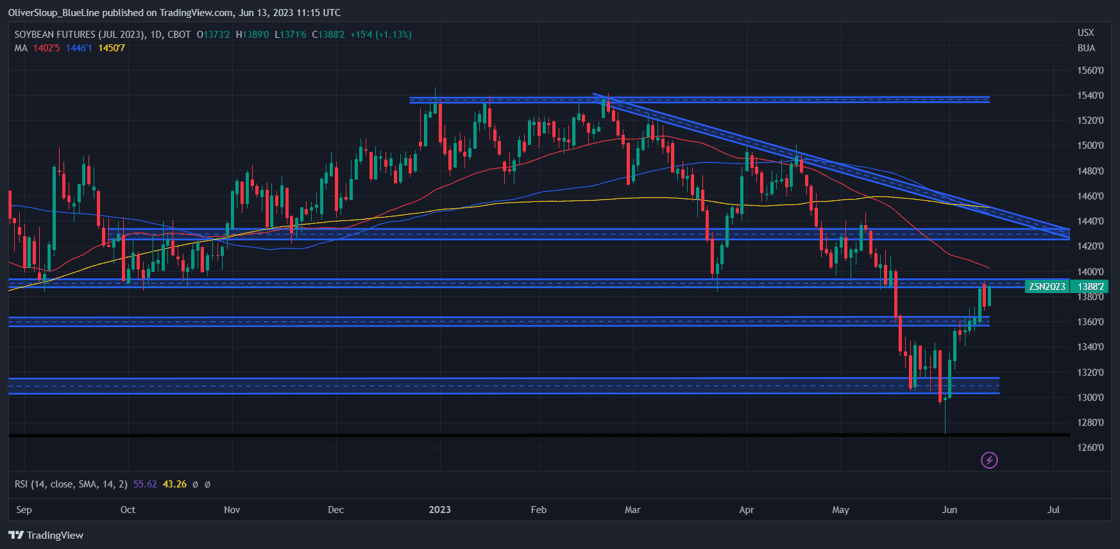Click the blue MA value 1446'1
Viewport: 1120px width, 549px height.
78,47
